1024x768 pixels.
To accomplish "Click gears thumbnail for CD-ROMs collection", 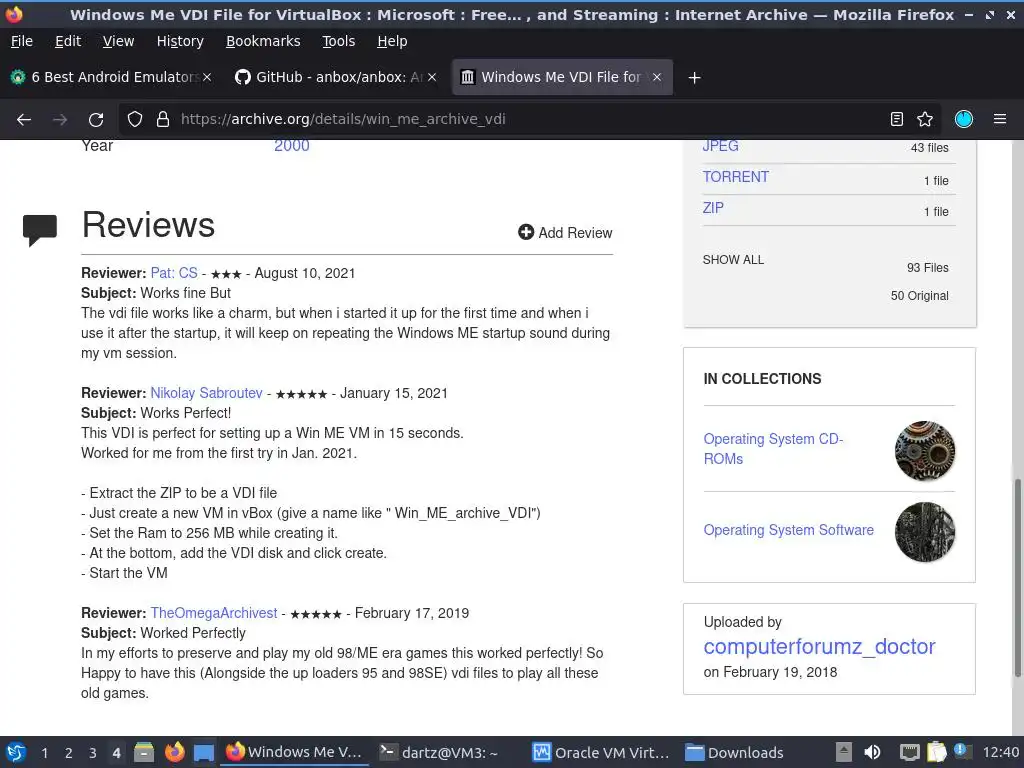I will (925, 451).
